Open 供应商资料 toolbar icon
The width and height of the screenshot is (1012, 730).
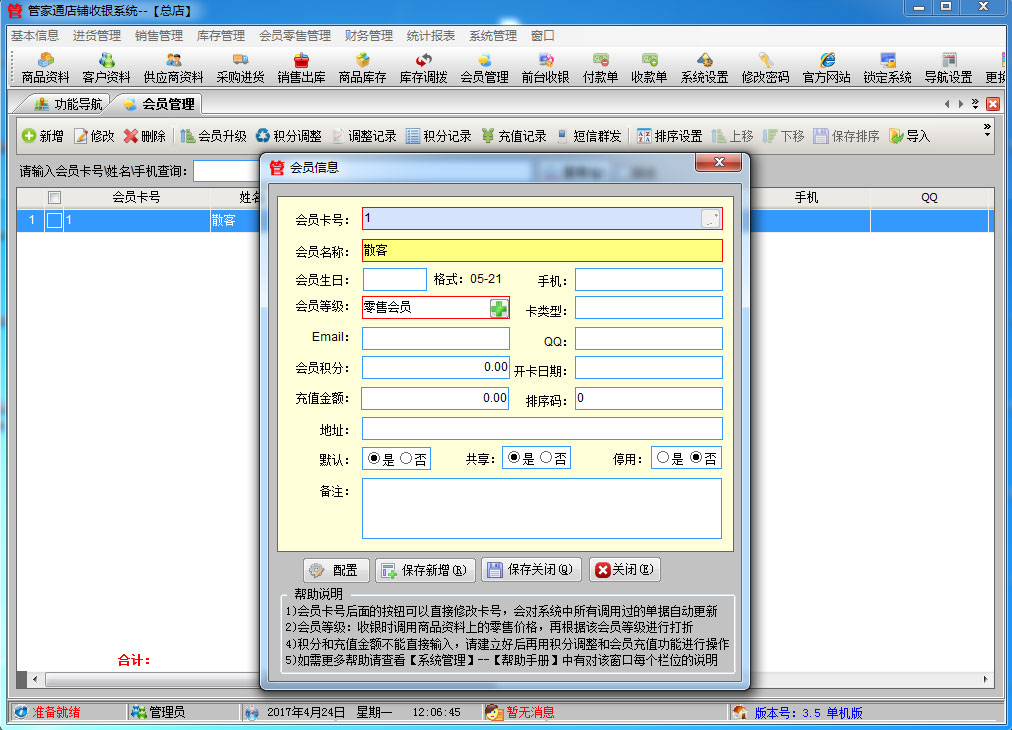(x=173, y=68)
